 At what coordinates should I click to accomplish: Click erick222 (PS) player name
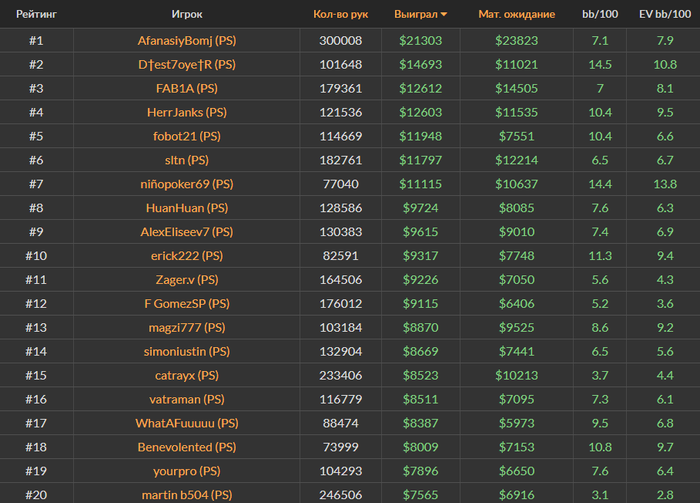187,256
